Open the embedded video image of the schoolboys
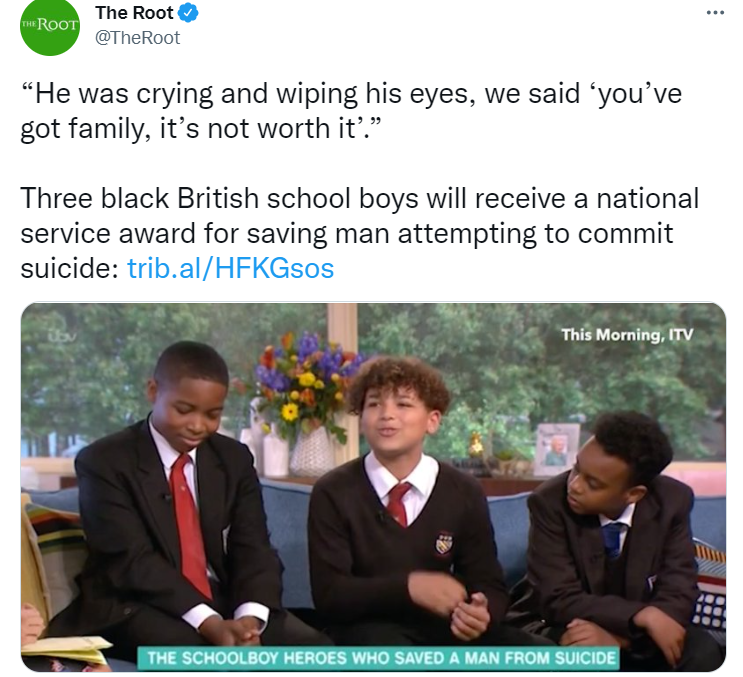Viewport: 743px width, 677px height. [373, 487]
